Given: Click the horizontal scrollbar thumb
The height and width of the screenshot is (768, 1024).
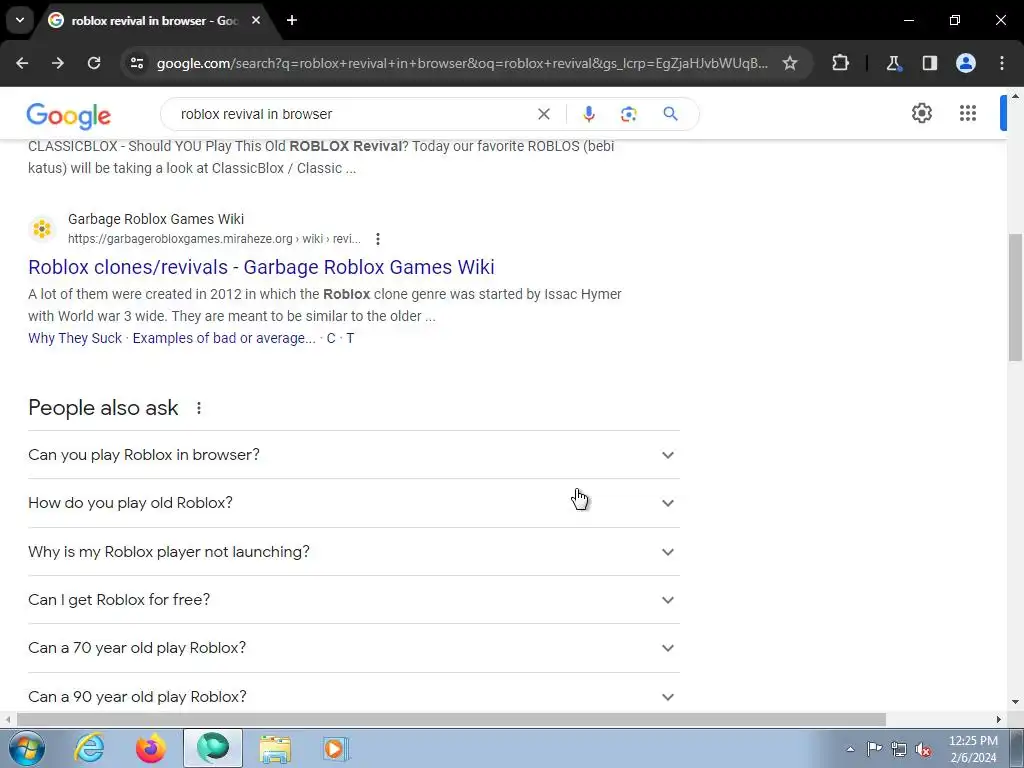Looking at the screenshot, I should pyautogui.click(x=451, y=719).
